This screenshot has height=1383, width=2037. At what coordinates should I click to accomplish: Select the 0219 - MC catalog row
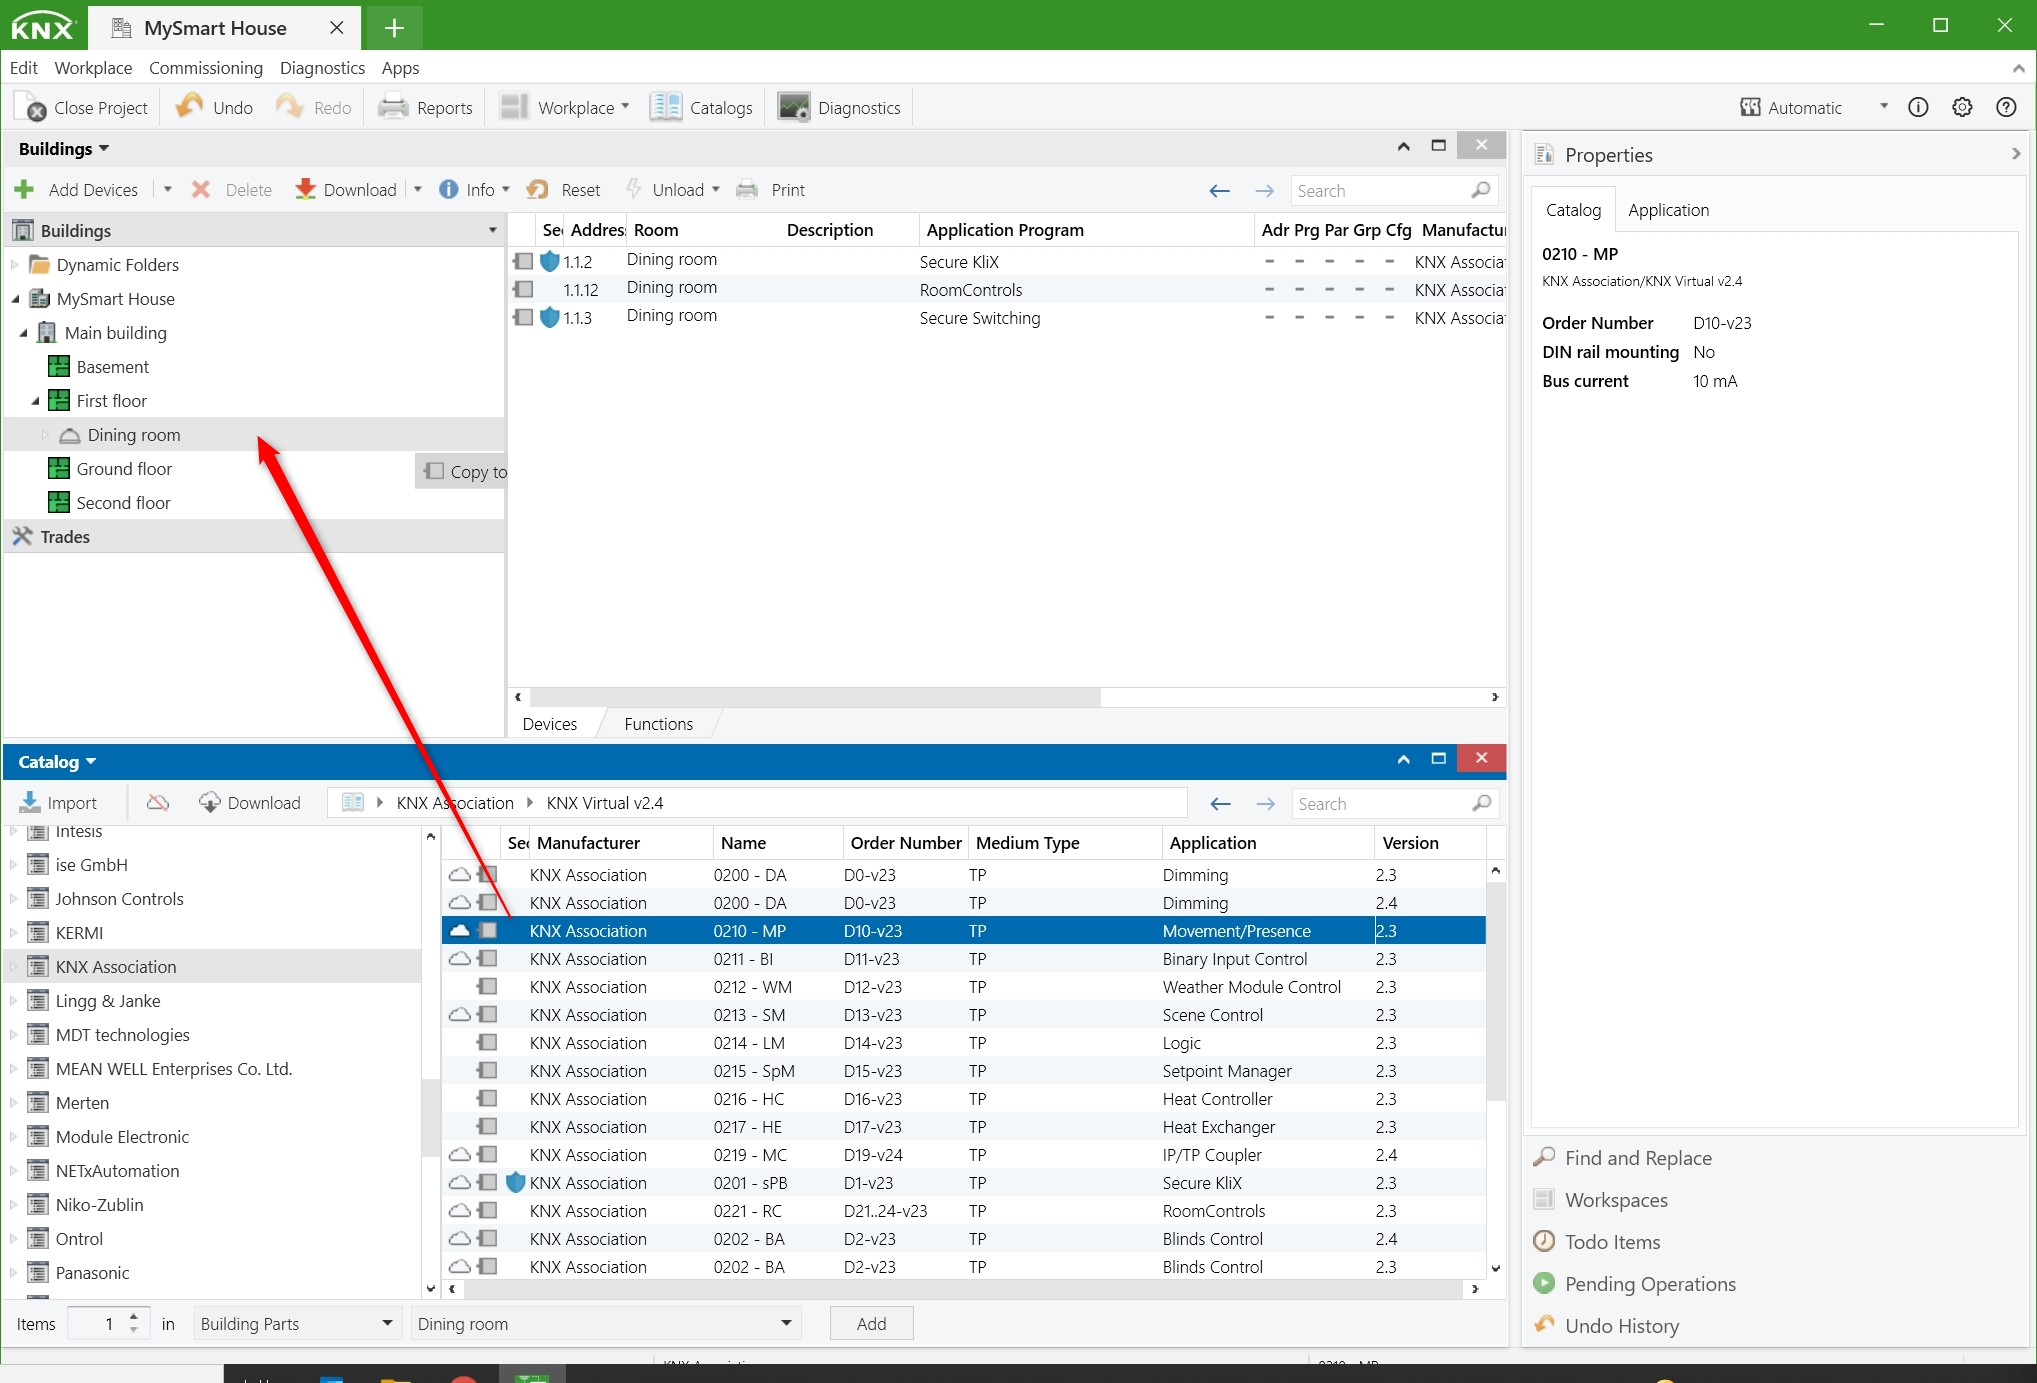964,1154
